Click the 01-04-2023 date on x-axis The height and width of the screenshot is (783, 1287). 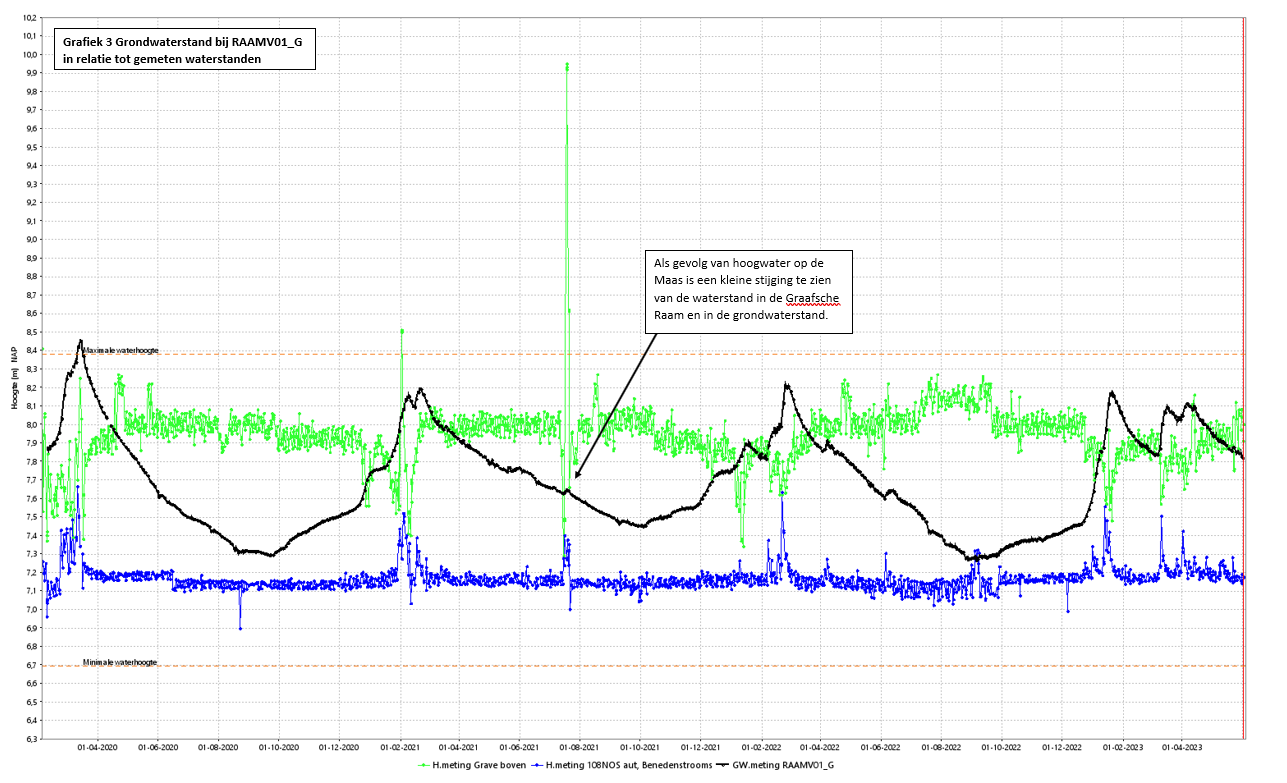click(1181, 747)
